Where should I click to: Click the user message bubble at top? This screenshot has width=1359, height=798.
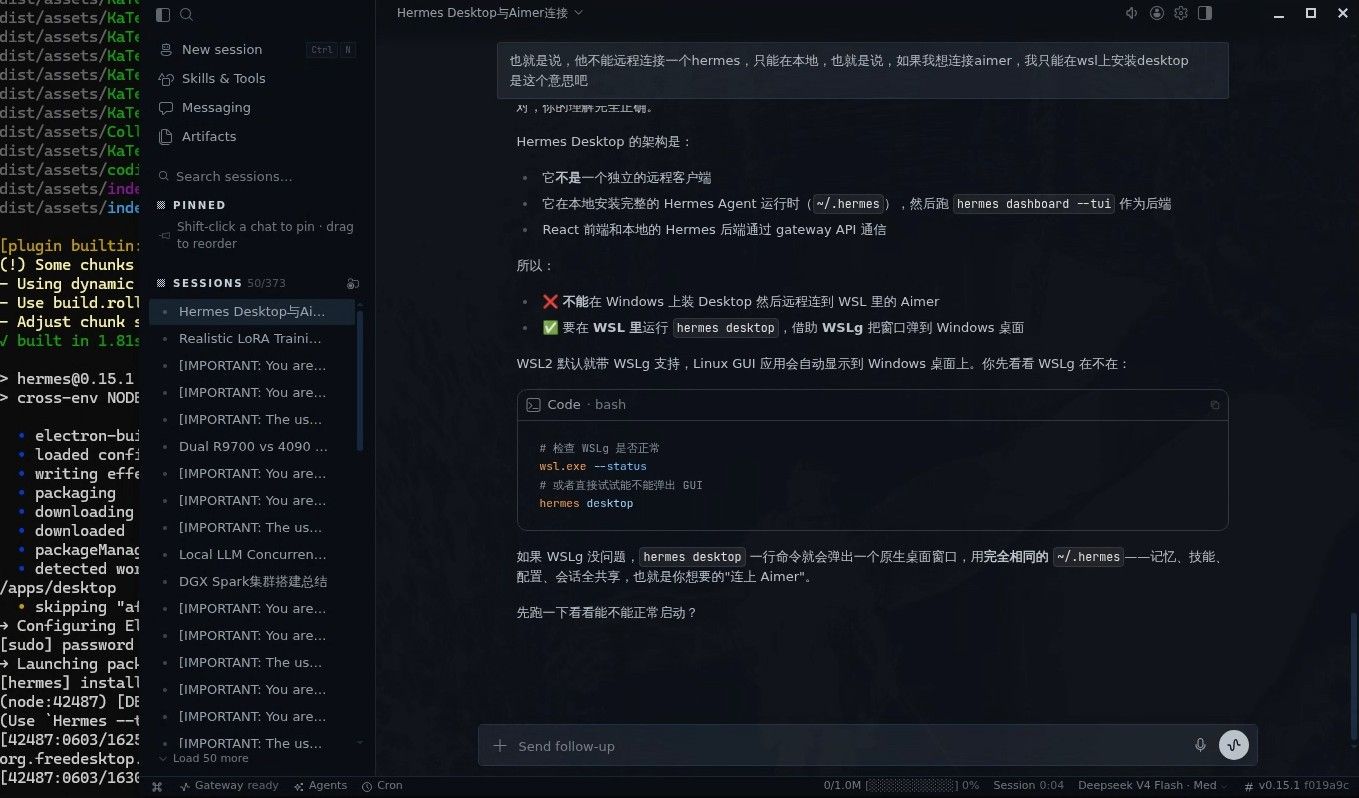click(862, 70)
